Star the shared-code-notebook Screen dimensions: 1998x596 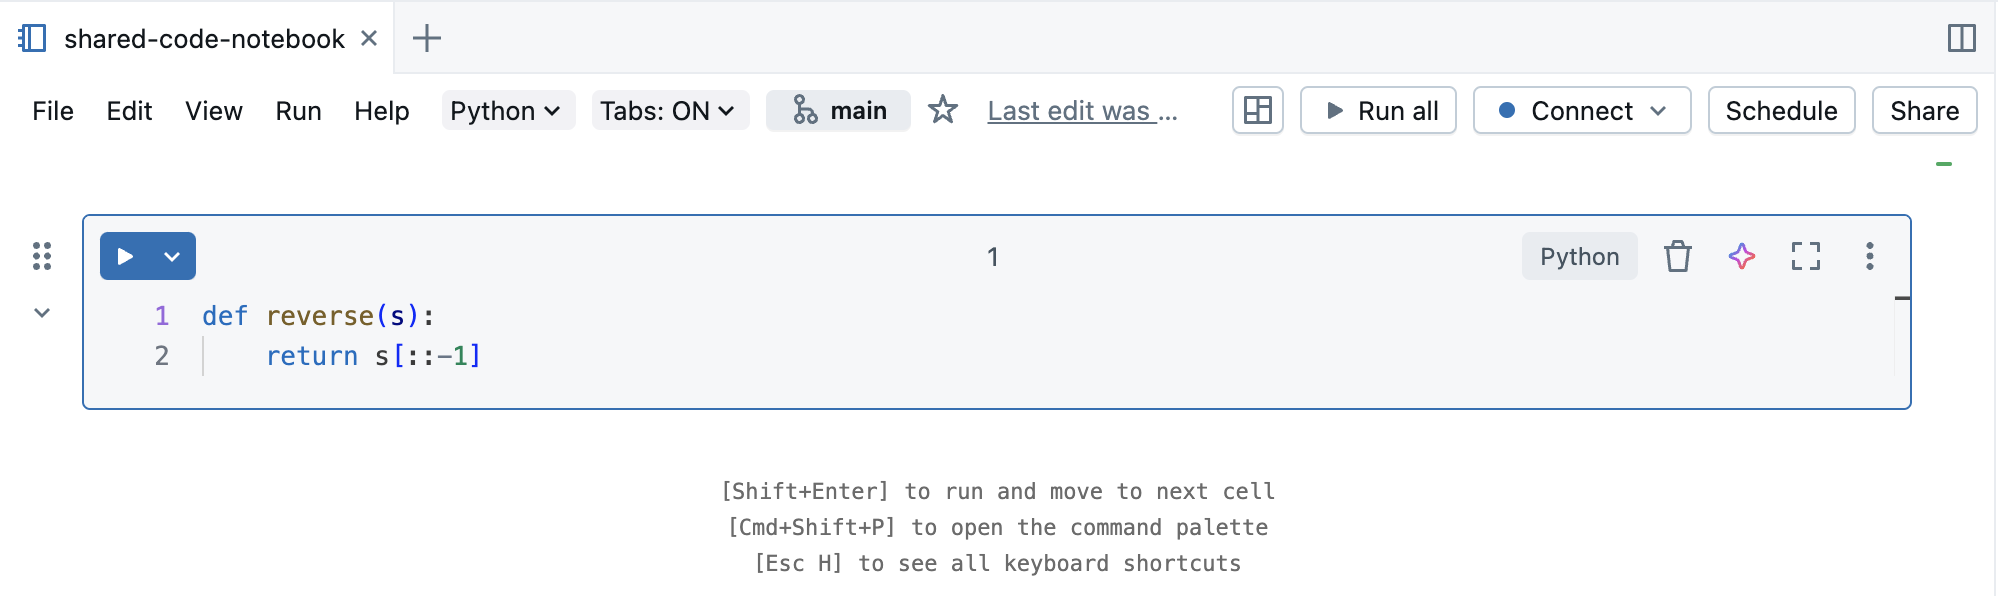coord(942,111)
